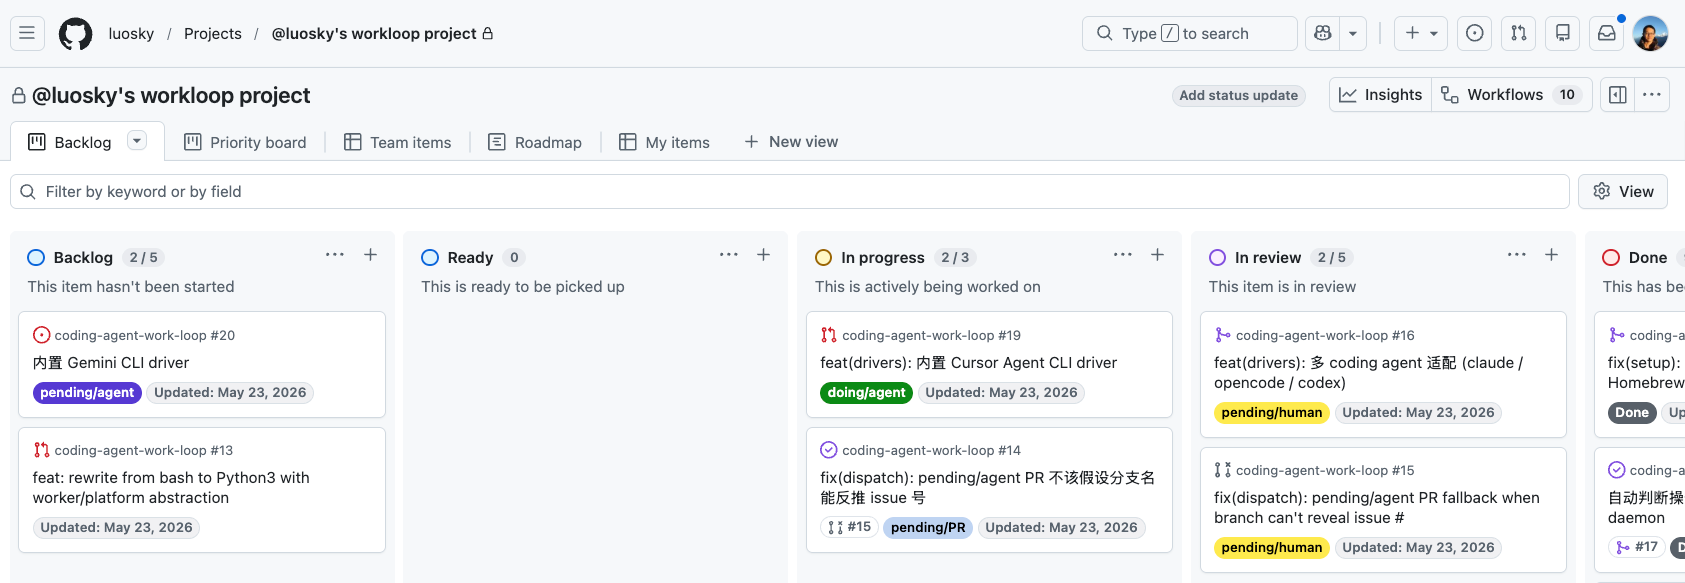
Task: Open the Issues icon in the header
Action: point(1475,33)
